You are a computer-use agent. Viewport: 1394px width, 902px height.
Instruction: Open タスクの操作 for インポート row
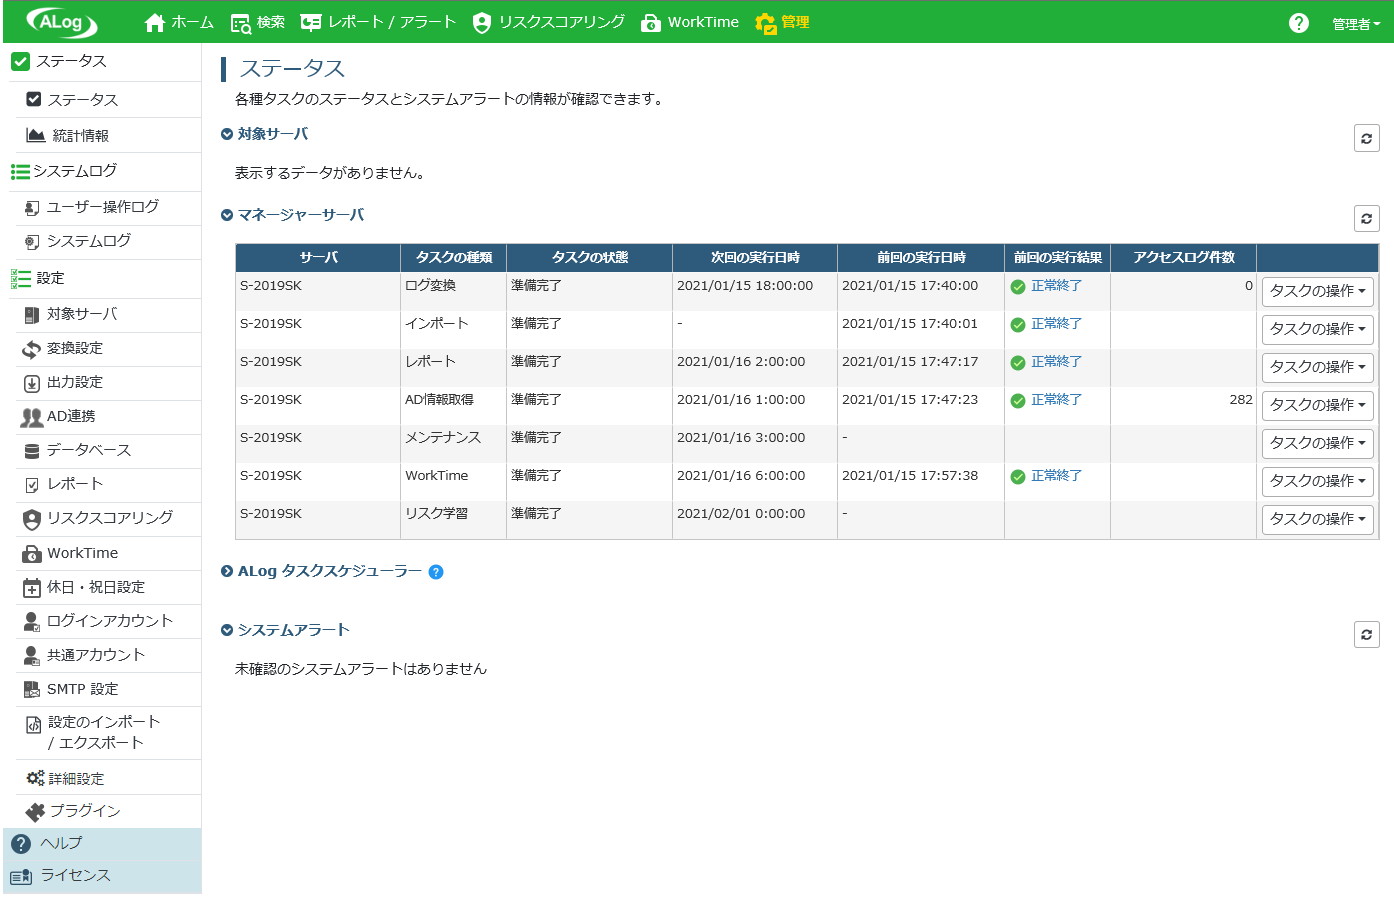tap(1317, 329)
